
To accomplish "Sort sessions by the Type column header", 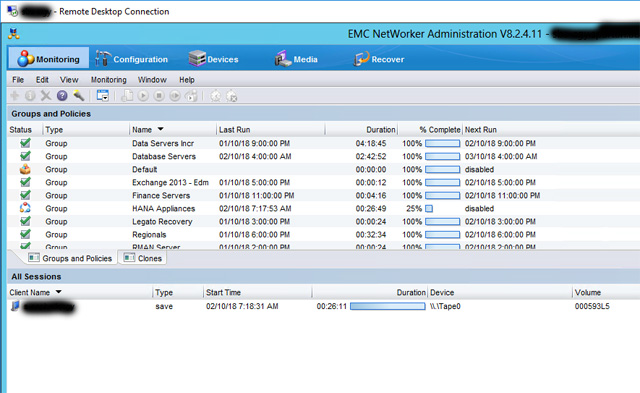I will pyautogui.click(x=164, y=293).
